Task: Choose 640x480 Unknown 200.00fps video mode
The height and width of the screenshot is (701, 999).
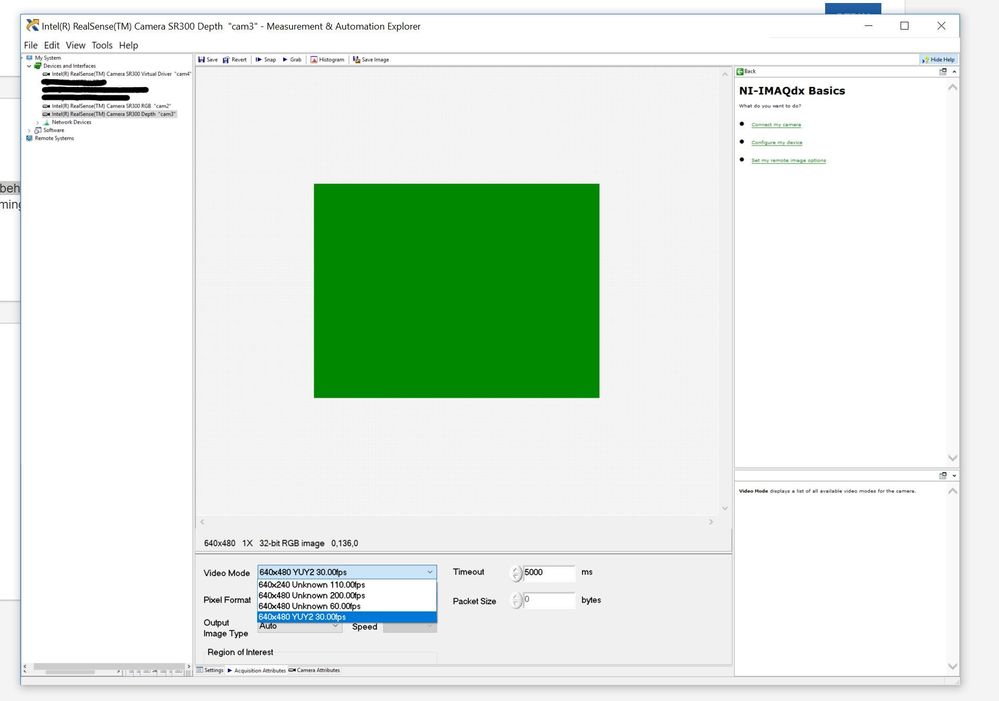Action: pyautogui.click(x=347, y=595)
